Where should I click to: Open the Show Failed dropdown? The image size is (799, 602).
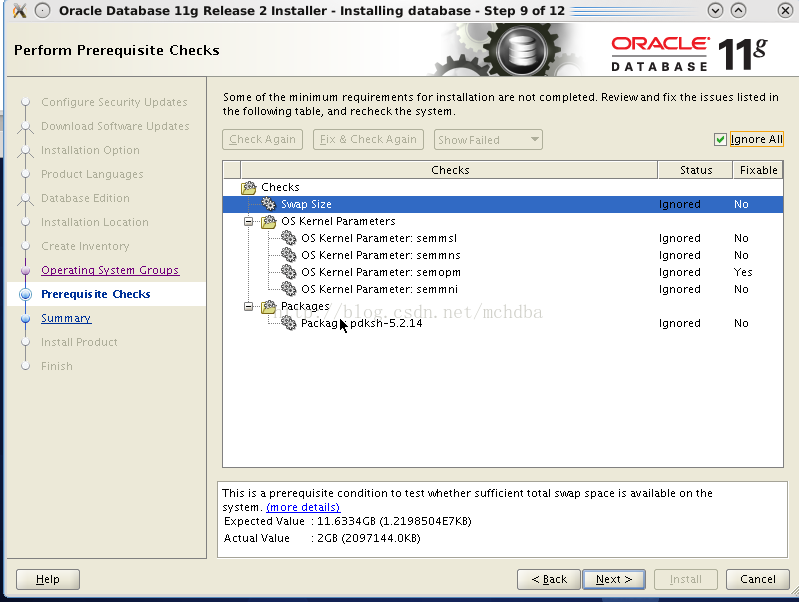[x=488, y=140]
